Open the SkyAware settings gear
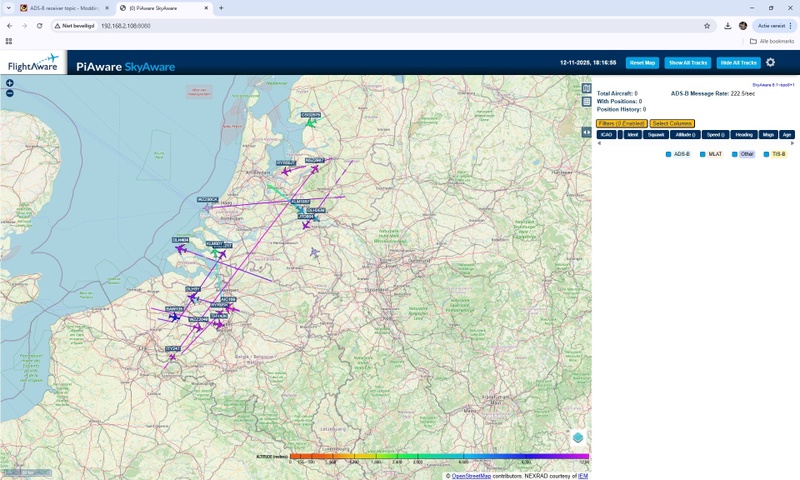 (770, 62)
